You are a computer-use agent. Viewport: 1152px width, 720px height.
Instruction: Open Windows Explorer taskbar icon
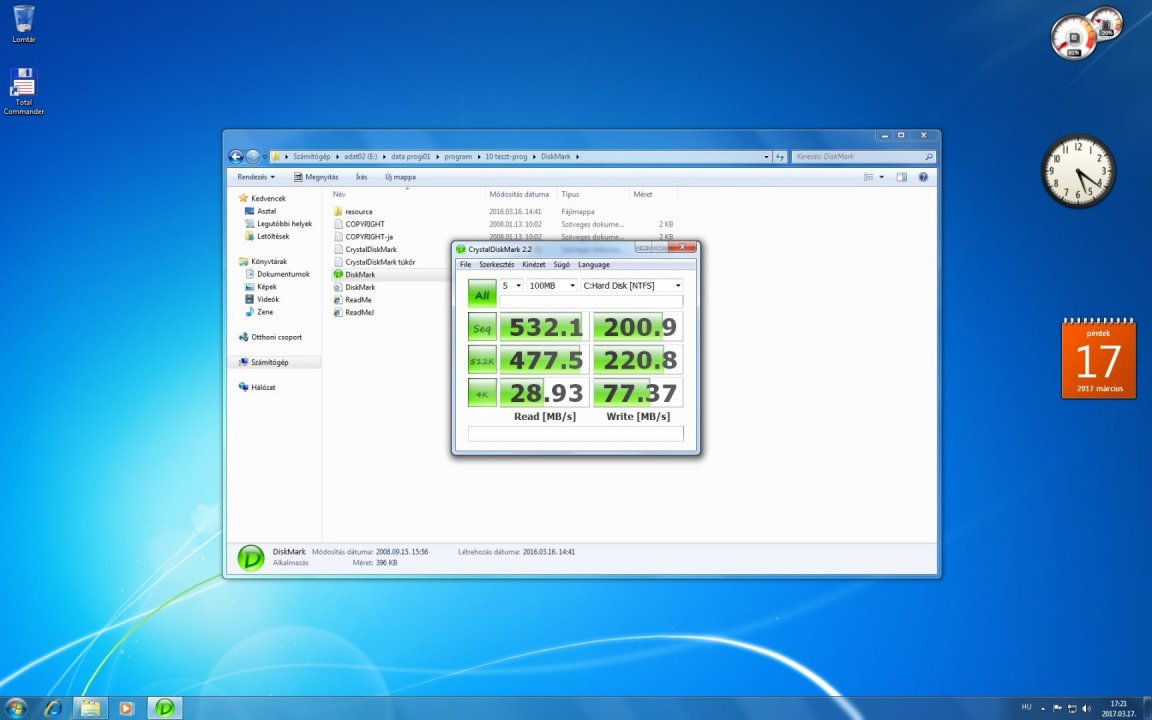tap(90, 708)
